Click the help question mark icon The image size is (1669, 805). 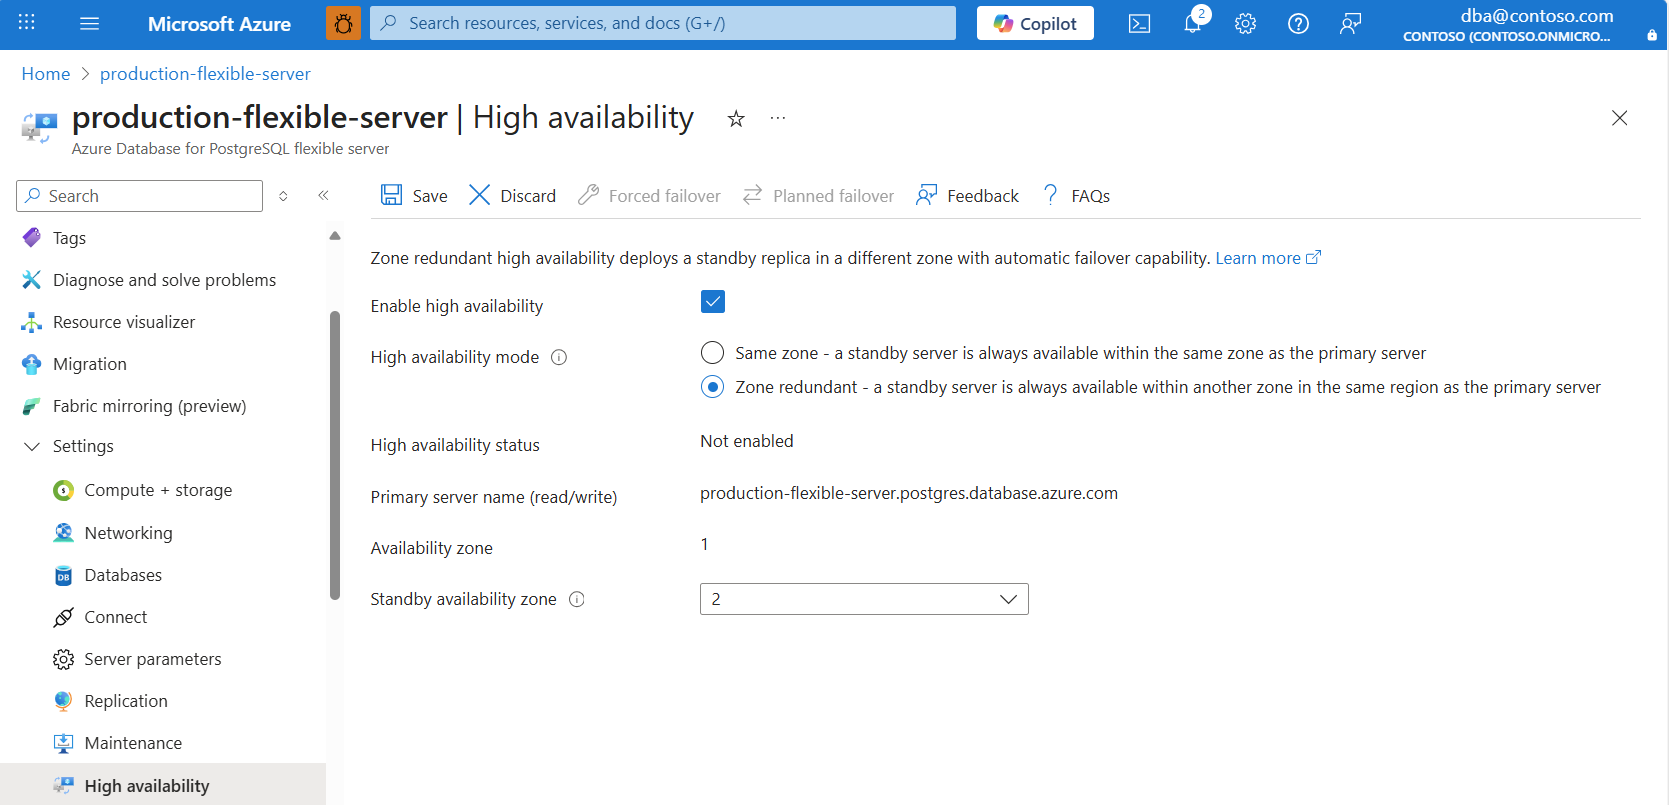tap(1298, 24)
